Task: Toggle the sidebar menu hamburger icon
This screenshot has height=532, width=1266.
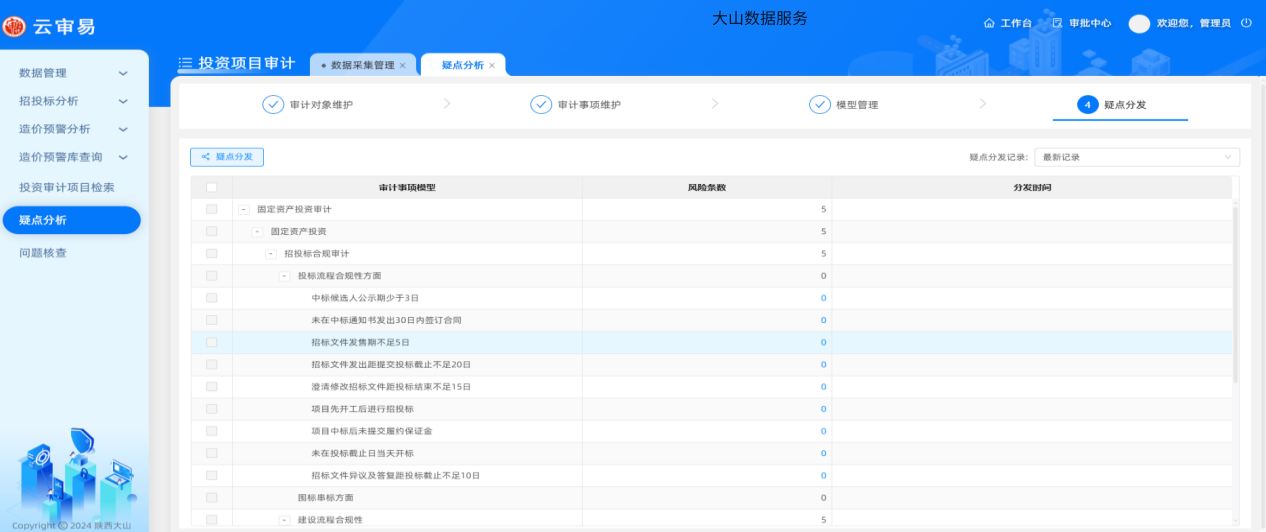Action: pyautogui.click(x=185, y=64)
